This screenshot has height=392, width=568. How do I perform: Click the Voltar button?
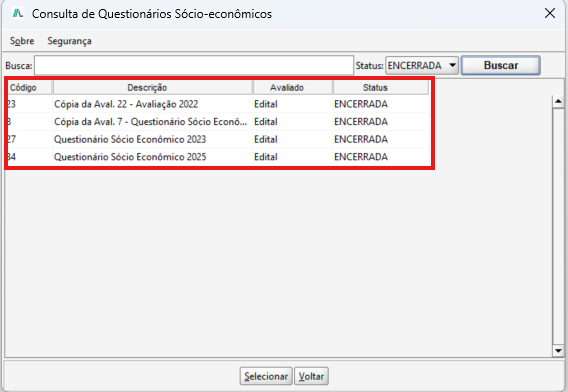point(311,376)
